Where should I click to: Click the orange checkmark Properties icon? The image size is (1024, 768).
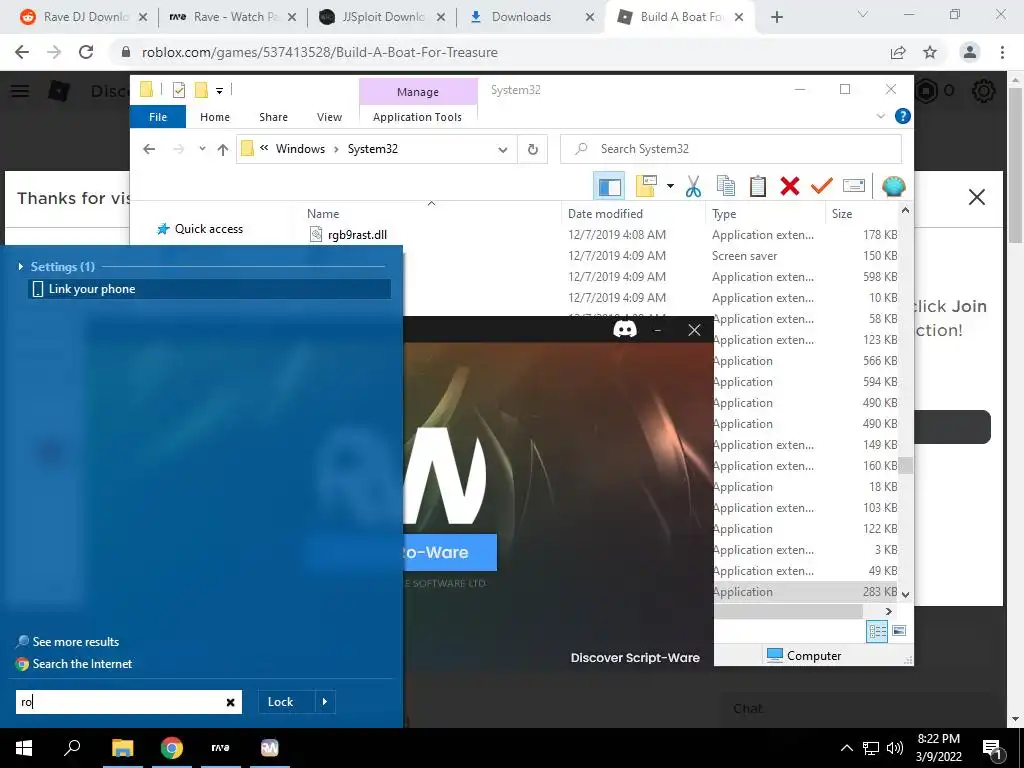822,186
